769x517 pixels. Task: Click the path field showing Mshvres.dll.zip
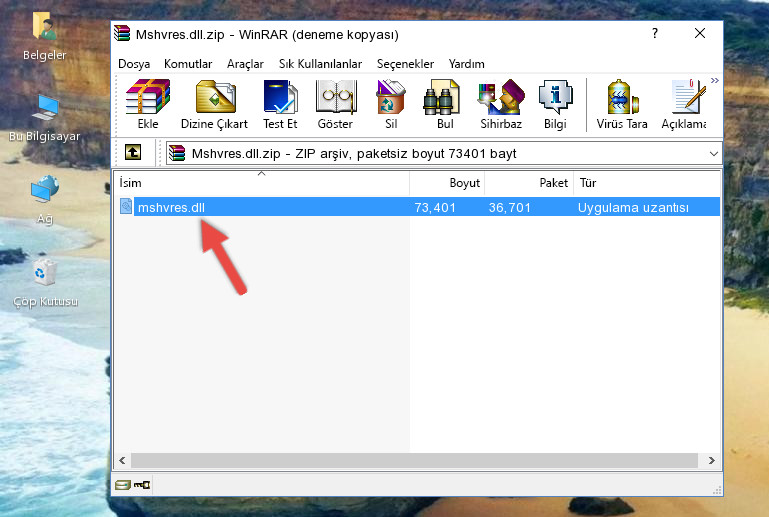[x=443, y=154]
